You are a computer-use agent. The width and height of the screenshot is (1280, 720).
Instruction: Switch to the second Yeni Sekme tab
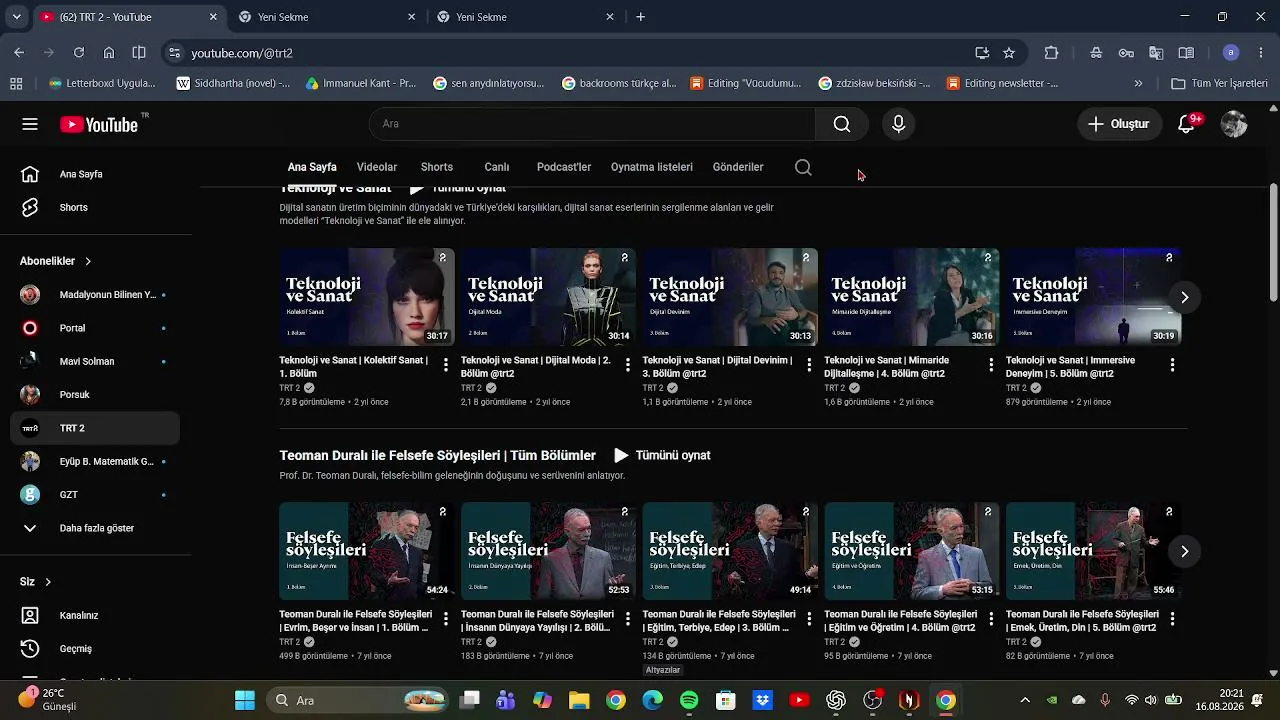[525, 17]
